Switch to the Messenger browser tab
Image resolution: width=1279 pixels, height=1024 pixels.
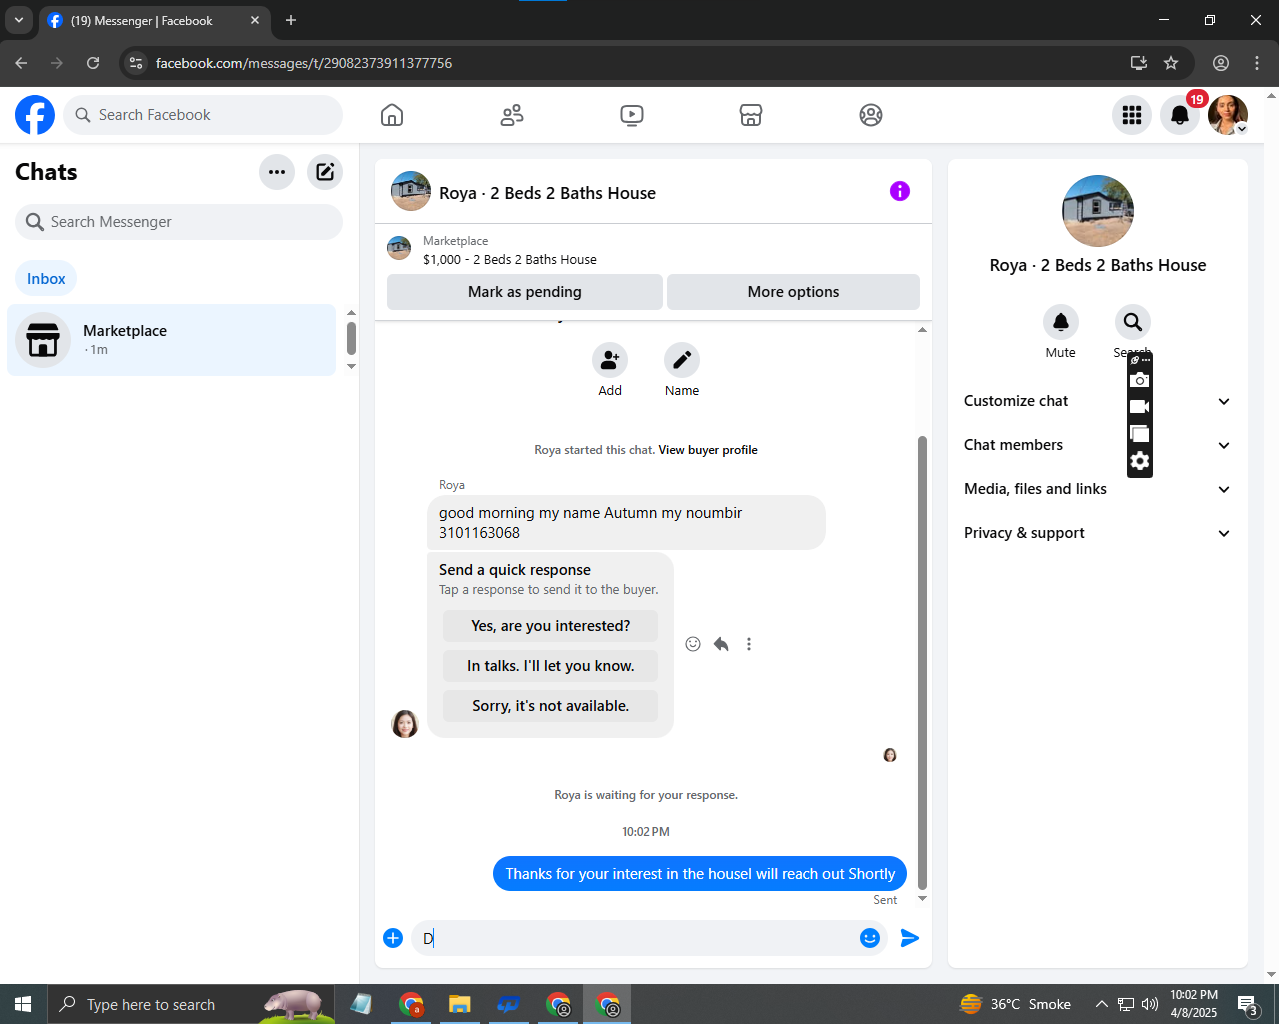[155, 20]
